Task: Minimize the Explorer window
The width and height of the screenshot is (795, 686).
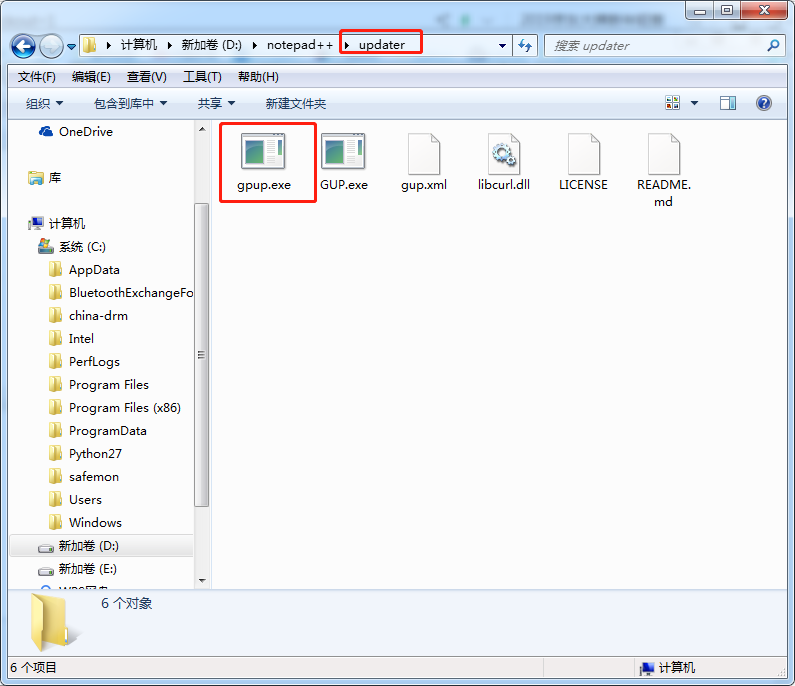Action: point(700,11)
